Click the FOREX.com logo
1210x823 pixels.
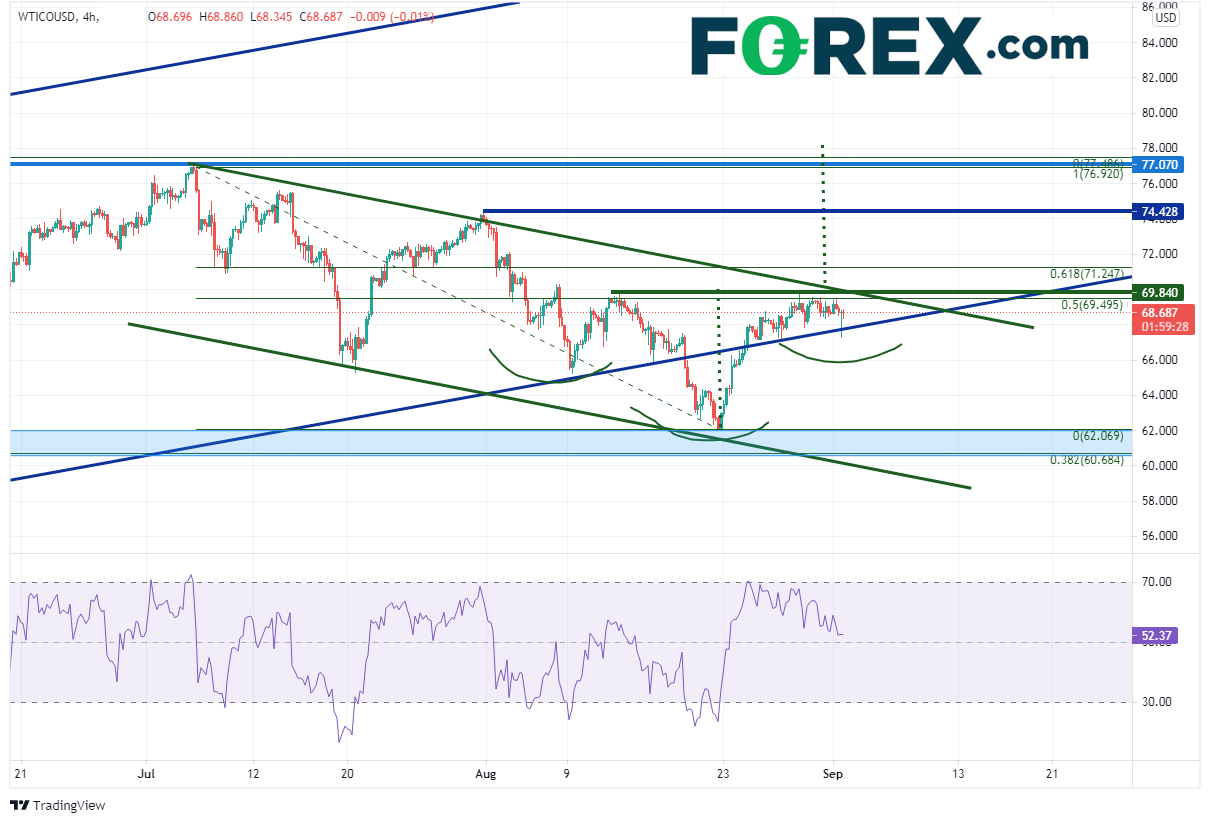[x=888, y=46]
